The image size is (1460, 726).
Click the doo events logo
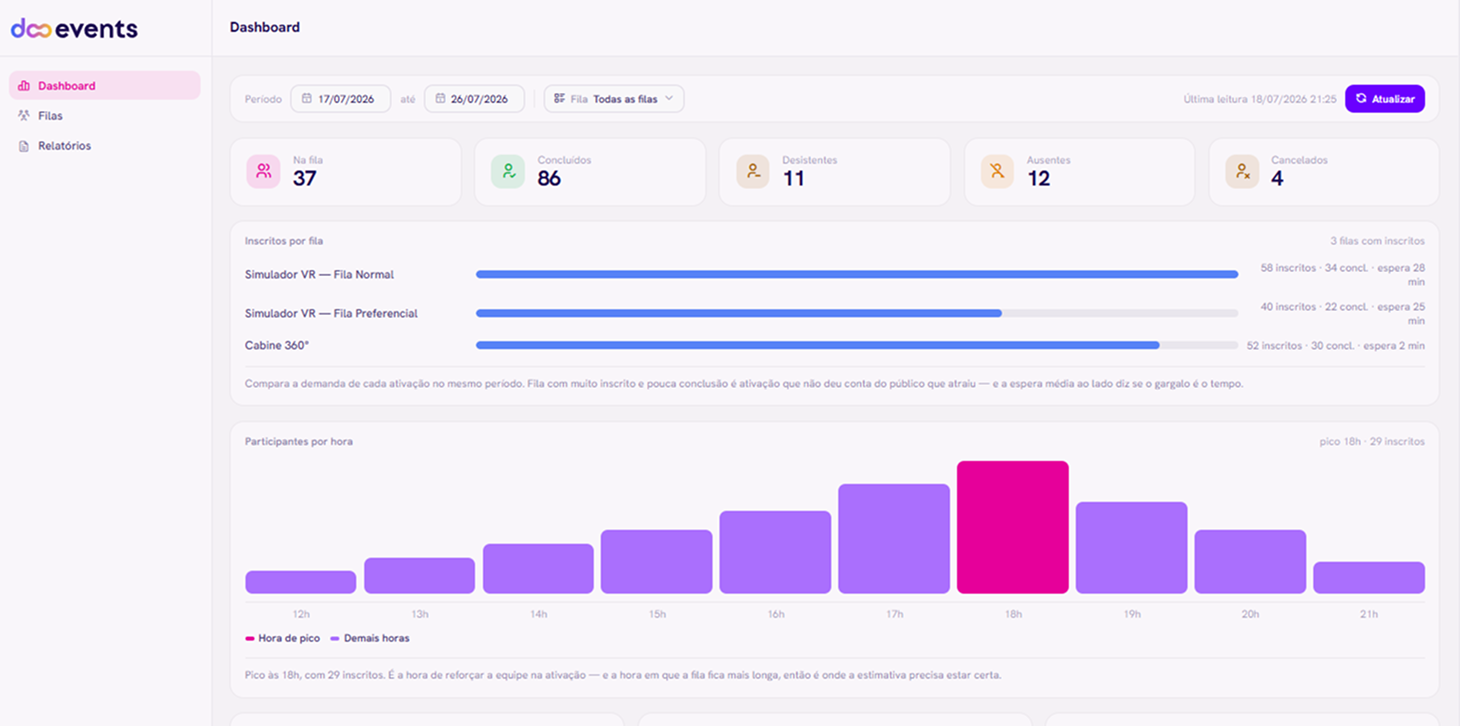[x=74, y=29]
